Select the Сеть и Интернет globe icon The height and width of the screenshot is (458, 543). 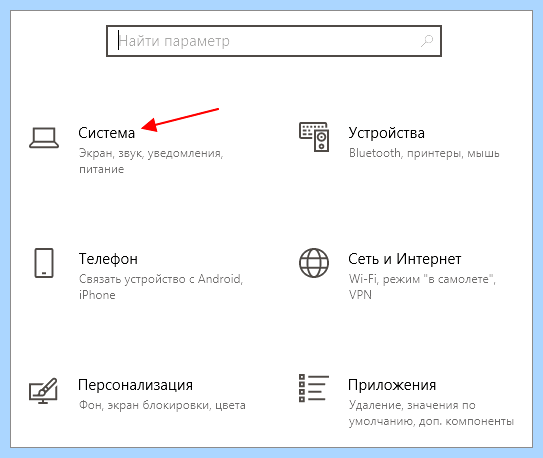[x=314, y=263]
